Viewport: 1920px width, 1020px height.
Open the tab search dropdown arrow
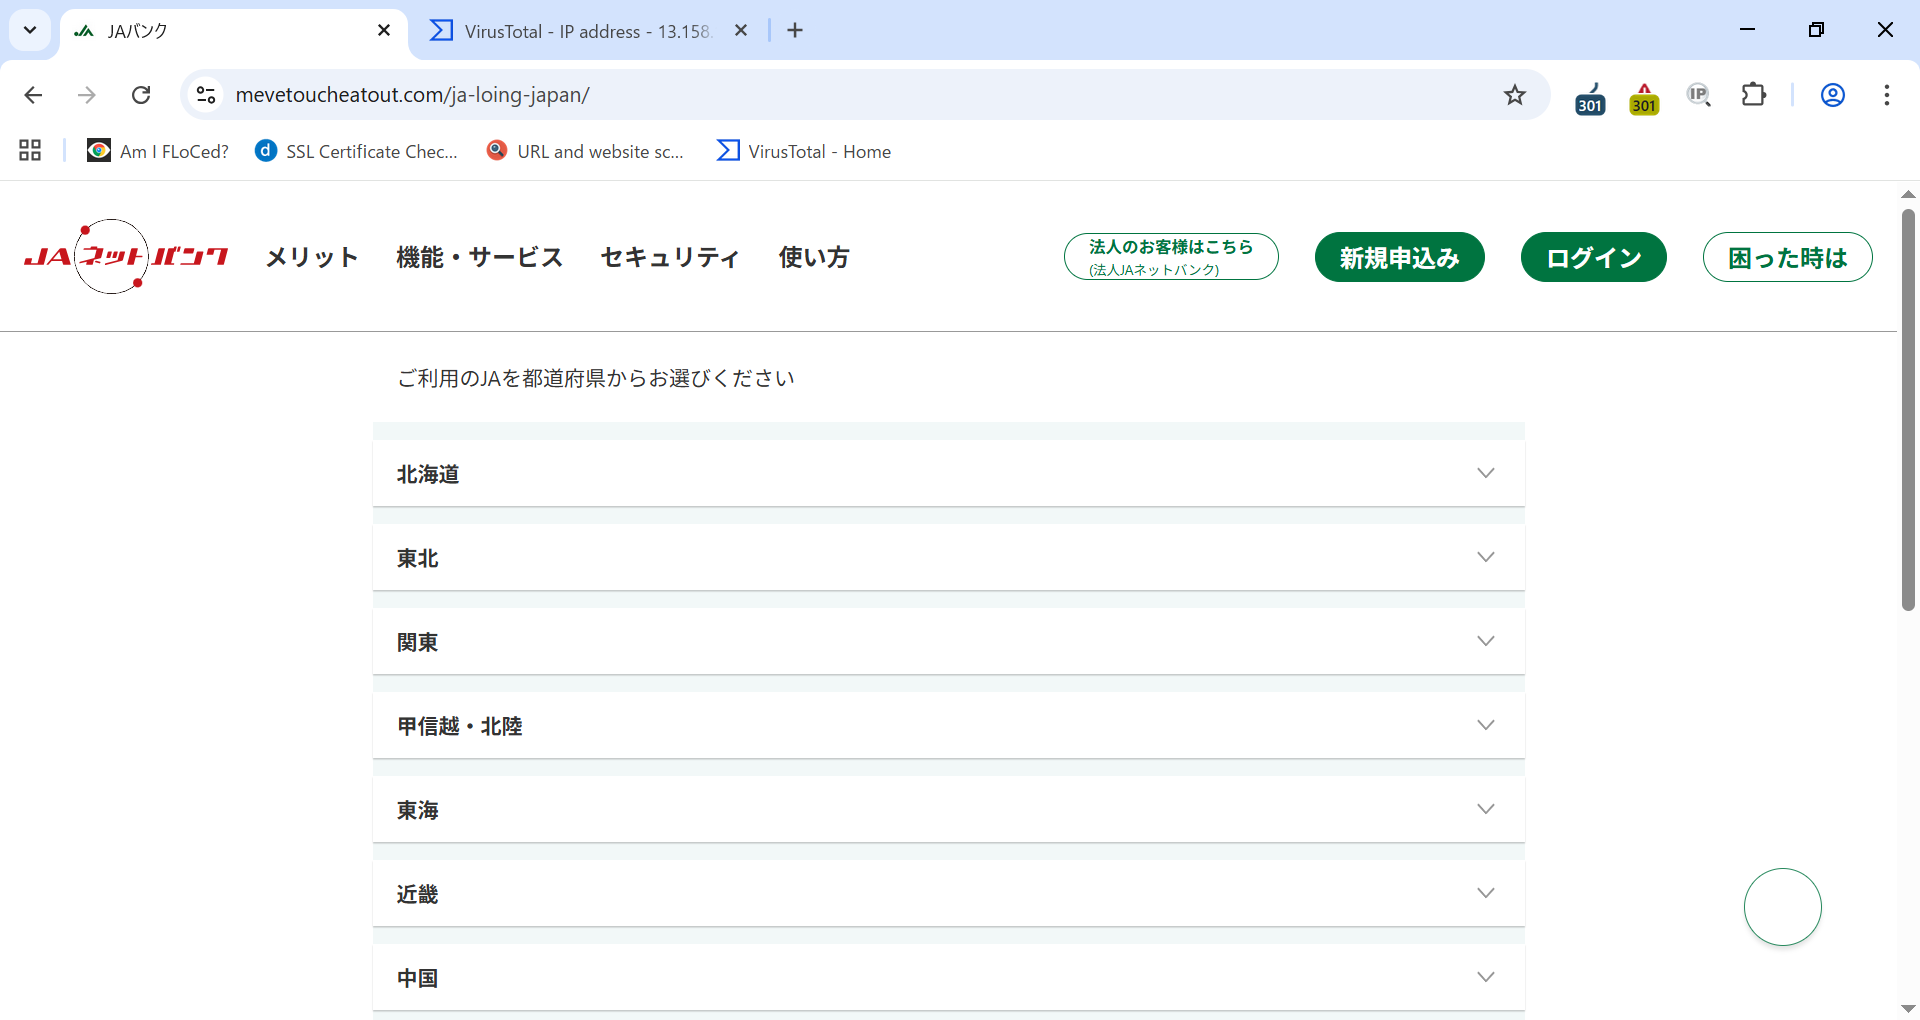[30, 30]
